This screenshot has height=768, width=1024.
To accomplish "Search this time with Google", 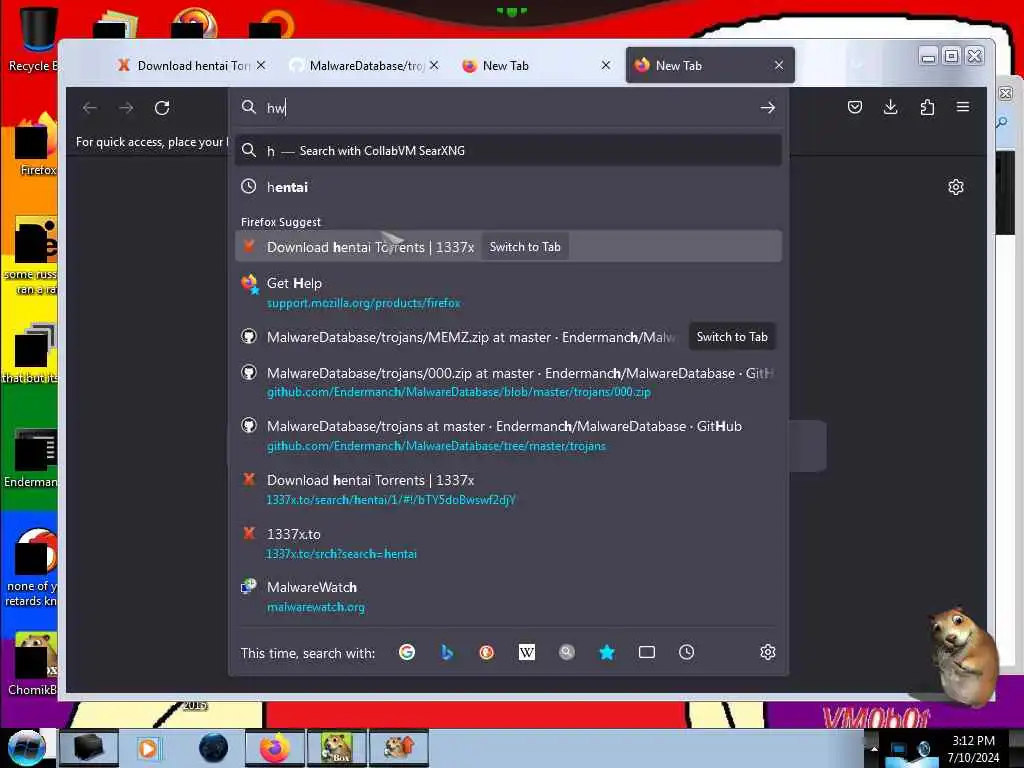I will pyautogui.click(x=407, y=652).
